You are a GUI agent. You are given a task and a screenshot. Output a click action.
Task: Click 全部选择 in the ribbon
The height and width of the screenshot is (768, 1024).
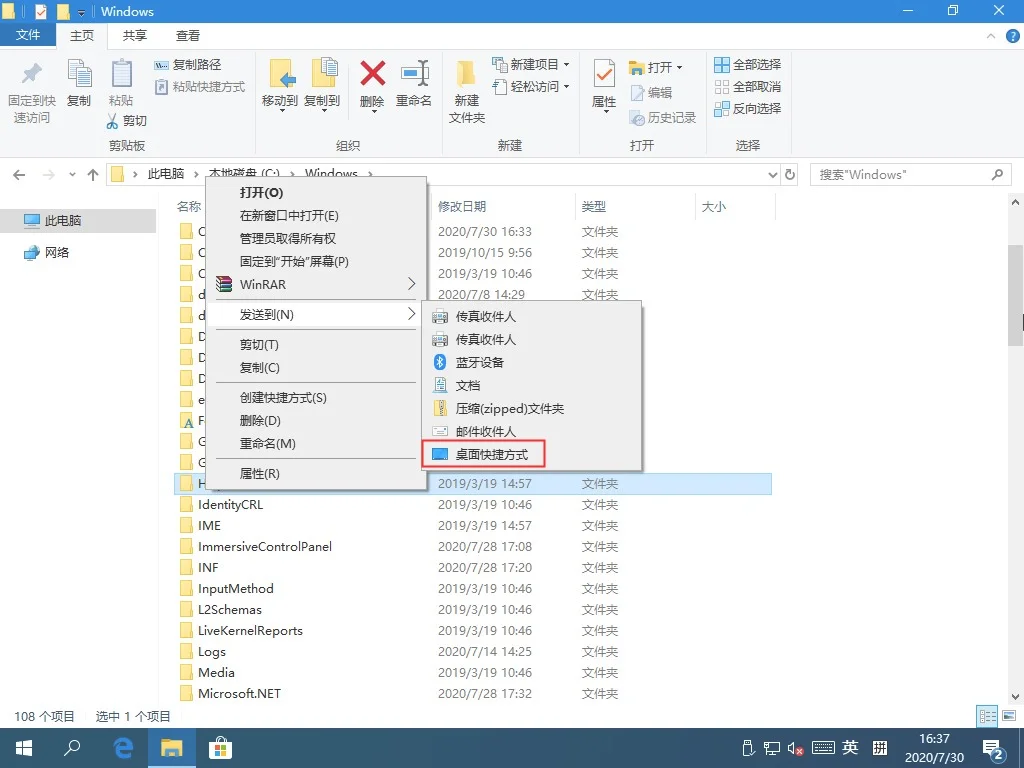pos(748,65)
